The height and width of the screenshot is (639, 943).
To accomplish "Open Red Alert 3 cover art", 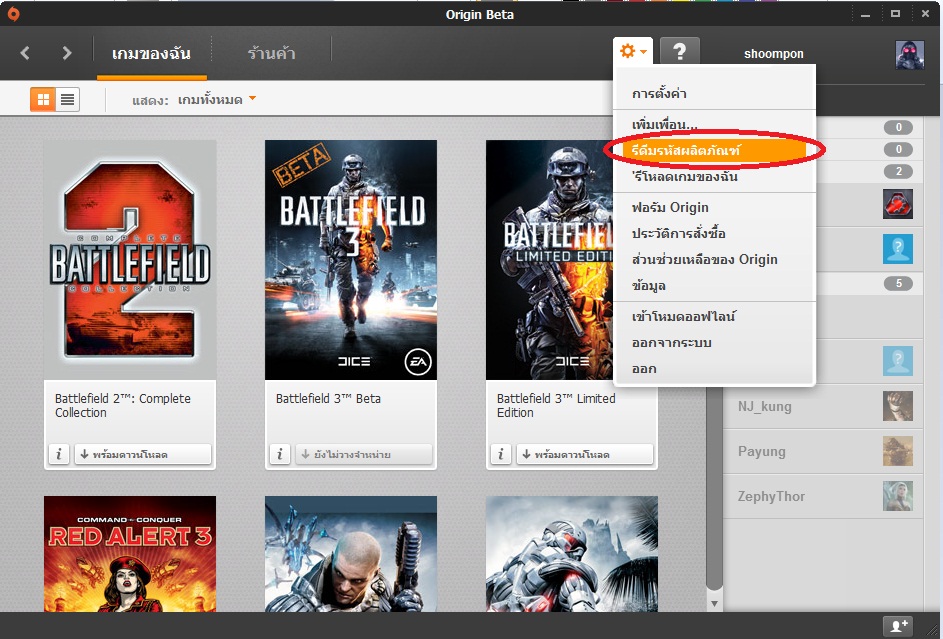I will [x=130, y=554].
